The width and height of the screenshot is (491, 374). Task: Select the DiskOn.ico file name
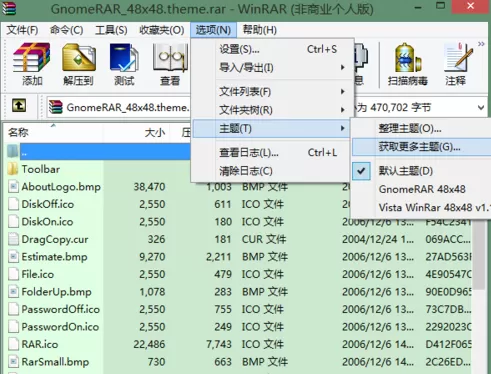click(47, 222)
